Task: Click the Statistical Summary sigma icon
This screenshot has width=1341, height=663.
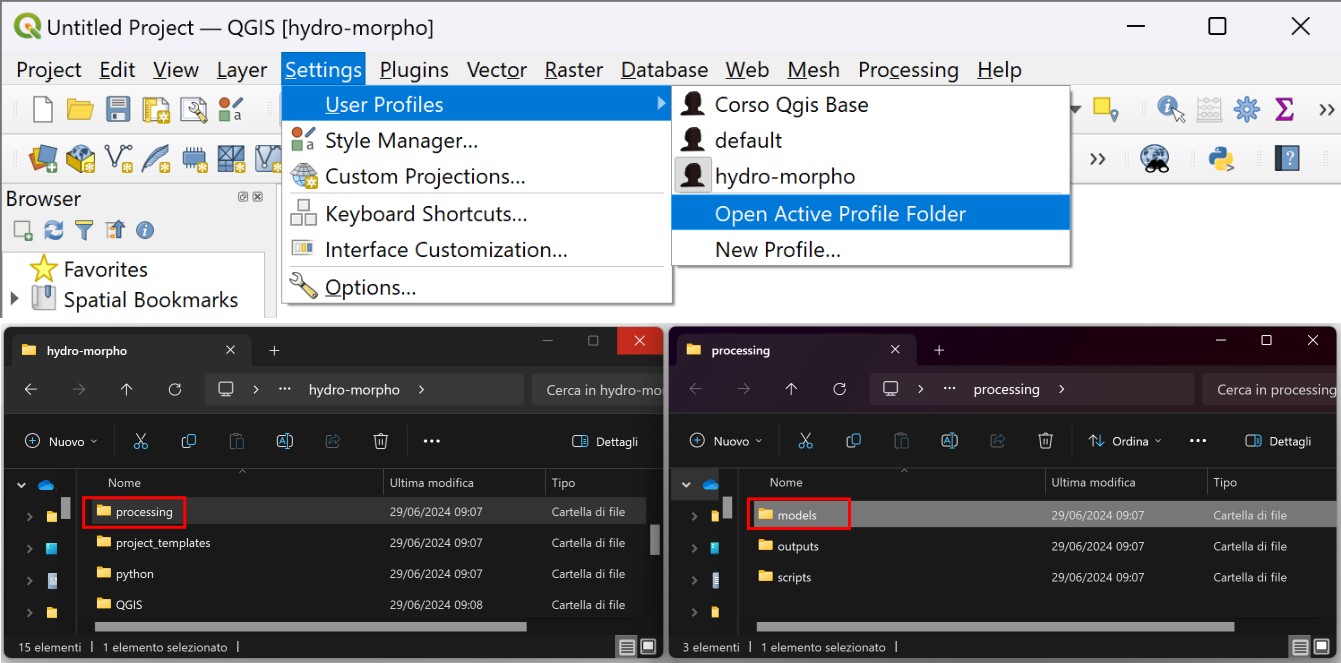Action: point(1285,109)
